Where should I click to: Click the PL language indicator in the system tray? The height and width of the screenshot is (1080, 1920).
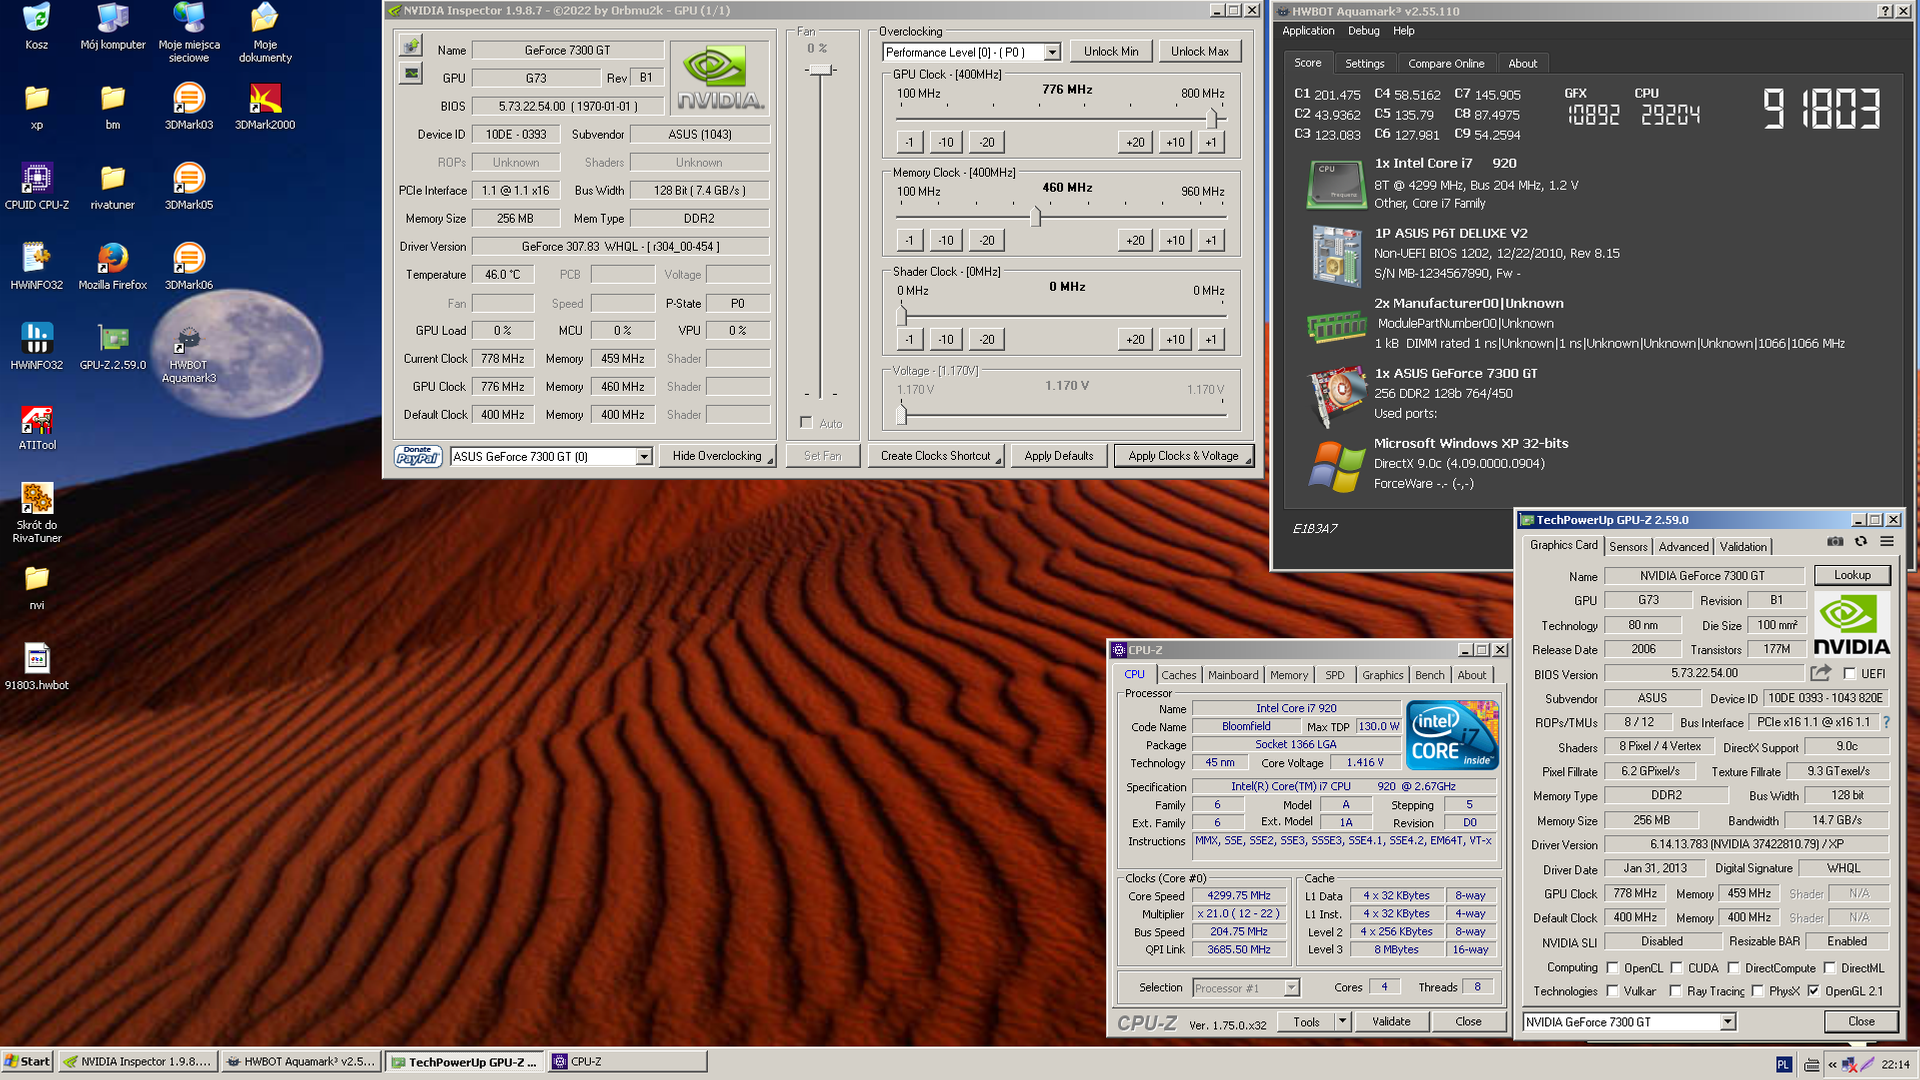[1784, 1064]
